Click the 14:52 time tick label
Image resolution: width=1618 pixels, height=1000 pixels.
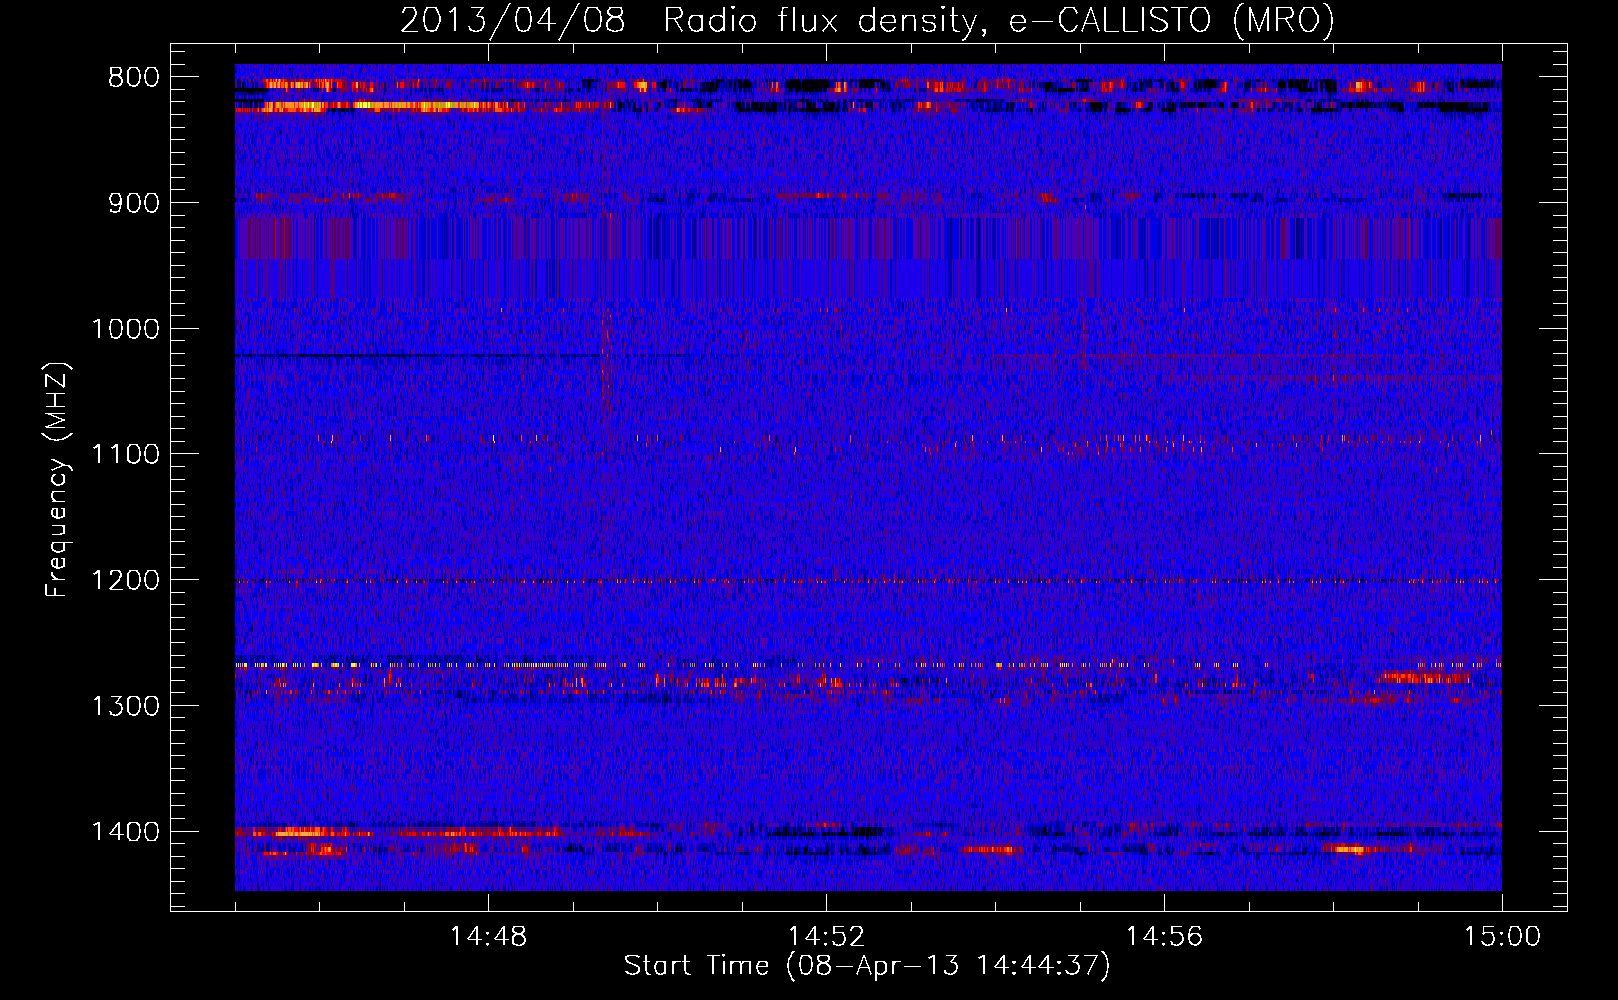click(x=826, y=937)
